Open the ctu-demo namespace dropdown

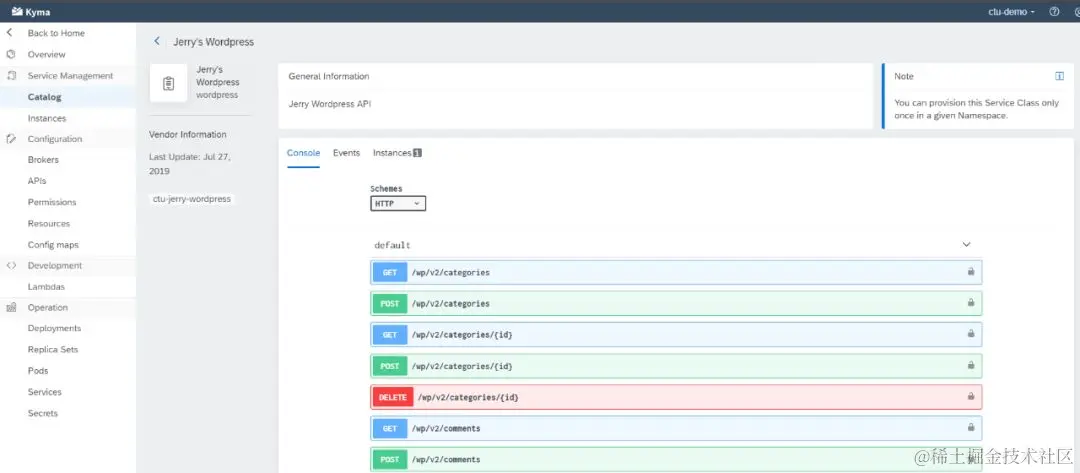(x=1010, y=12)
